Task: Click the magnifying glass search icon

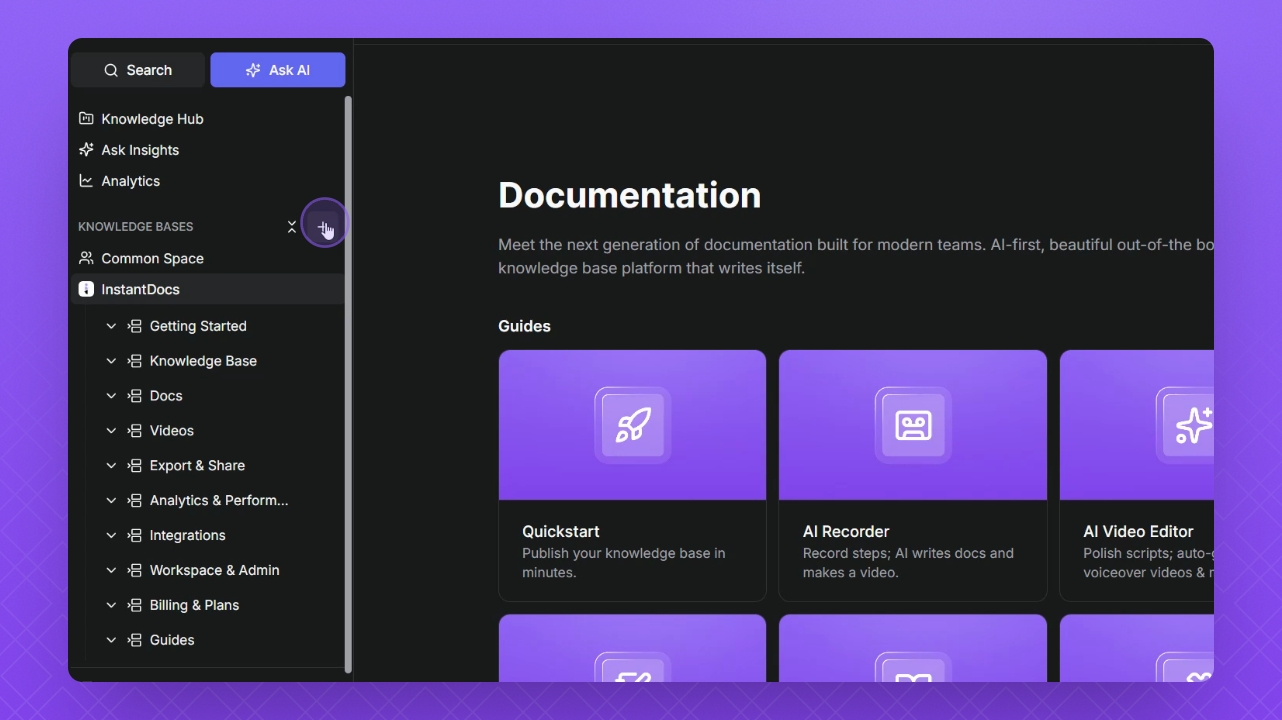Action: tap(111, 70)
